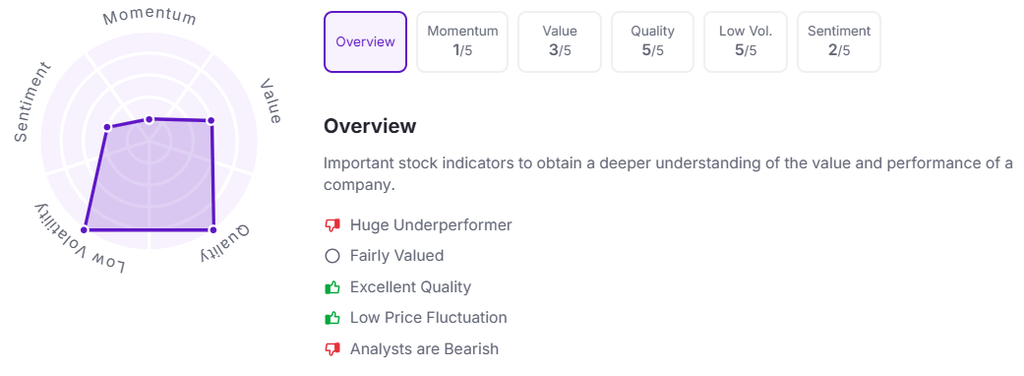This screenshot has width=1024, height=376.
Task: Click the Sentiment data point on radar chart
Action: tap(108, 127)
